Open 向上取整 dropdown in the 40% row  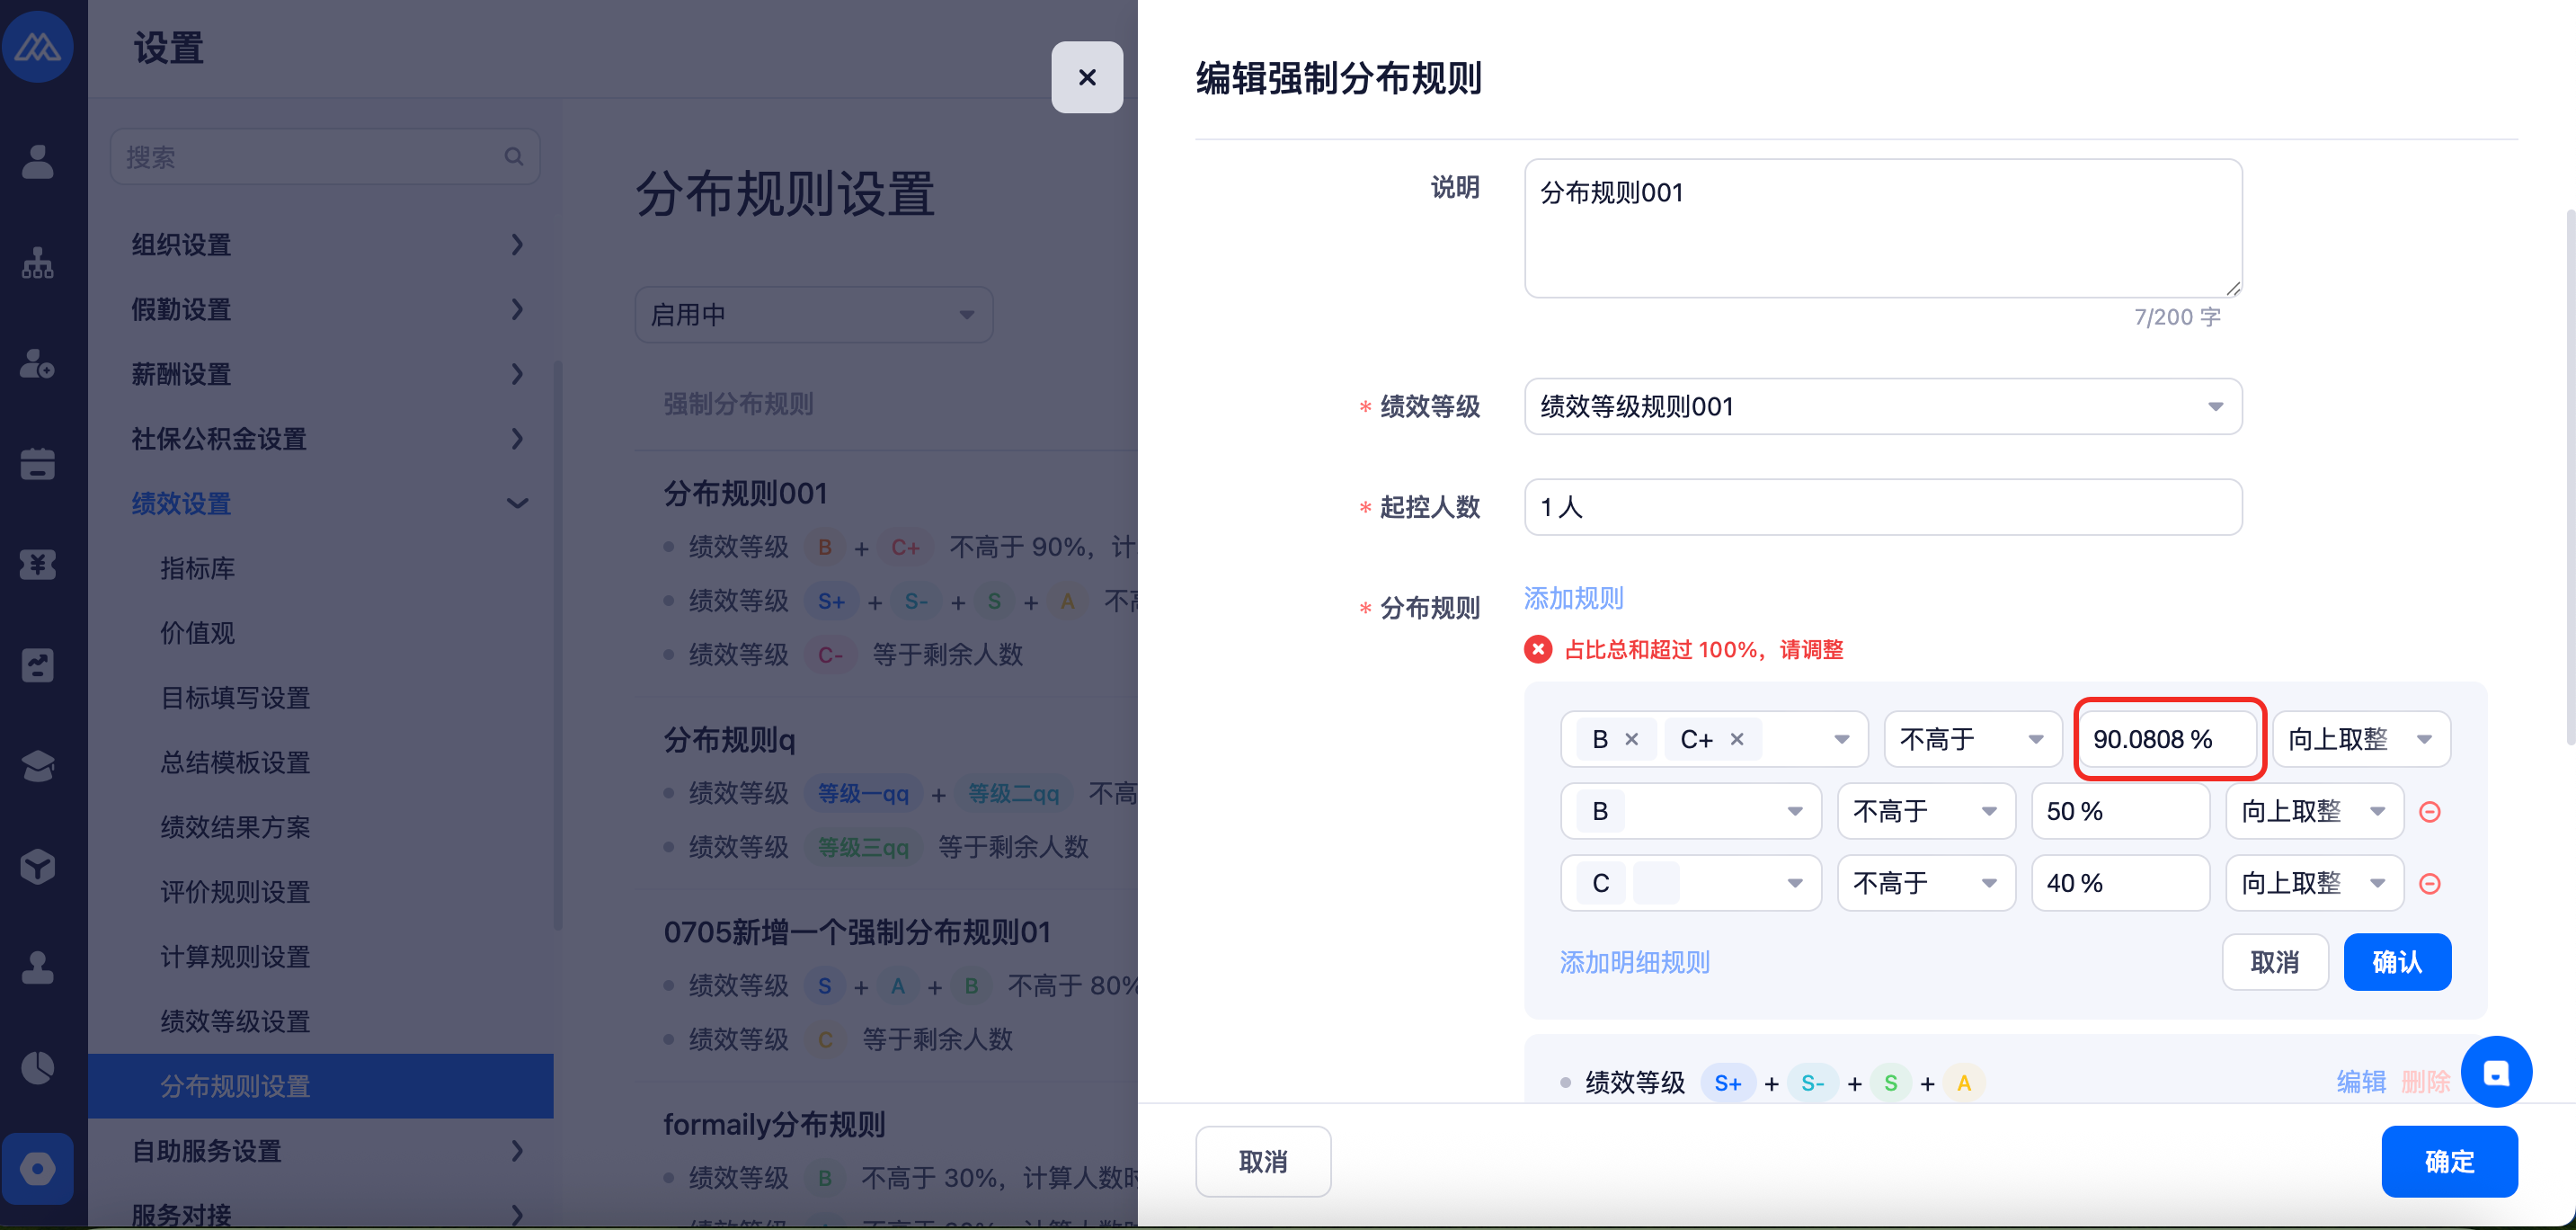point(2314,884)
